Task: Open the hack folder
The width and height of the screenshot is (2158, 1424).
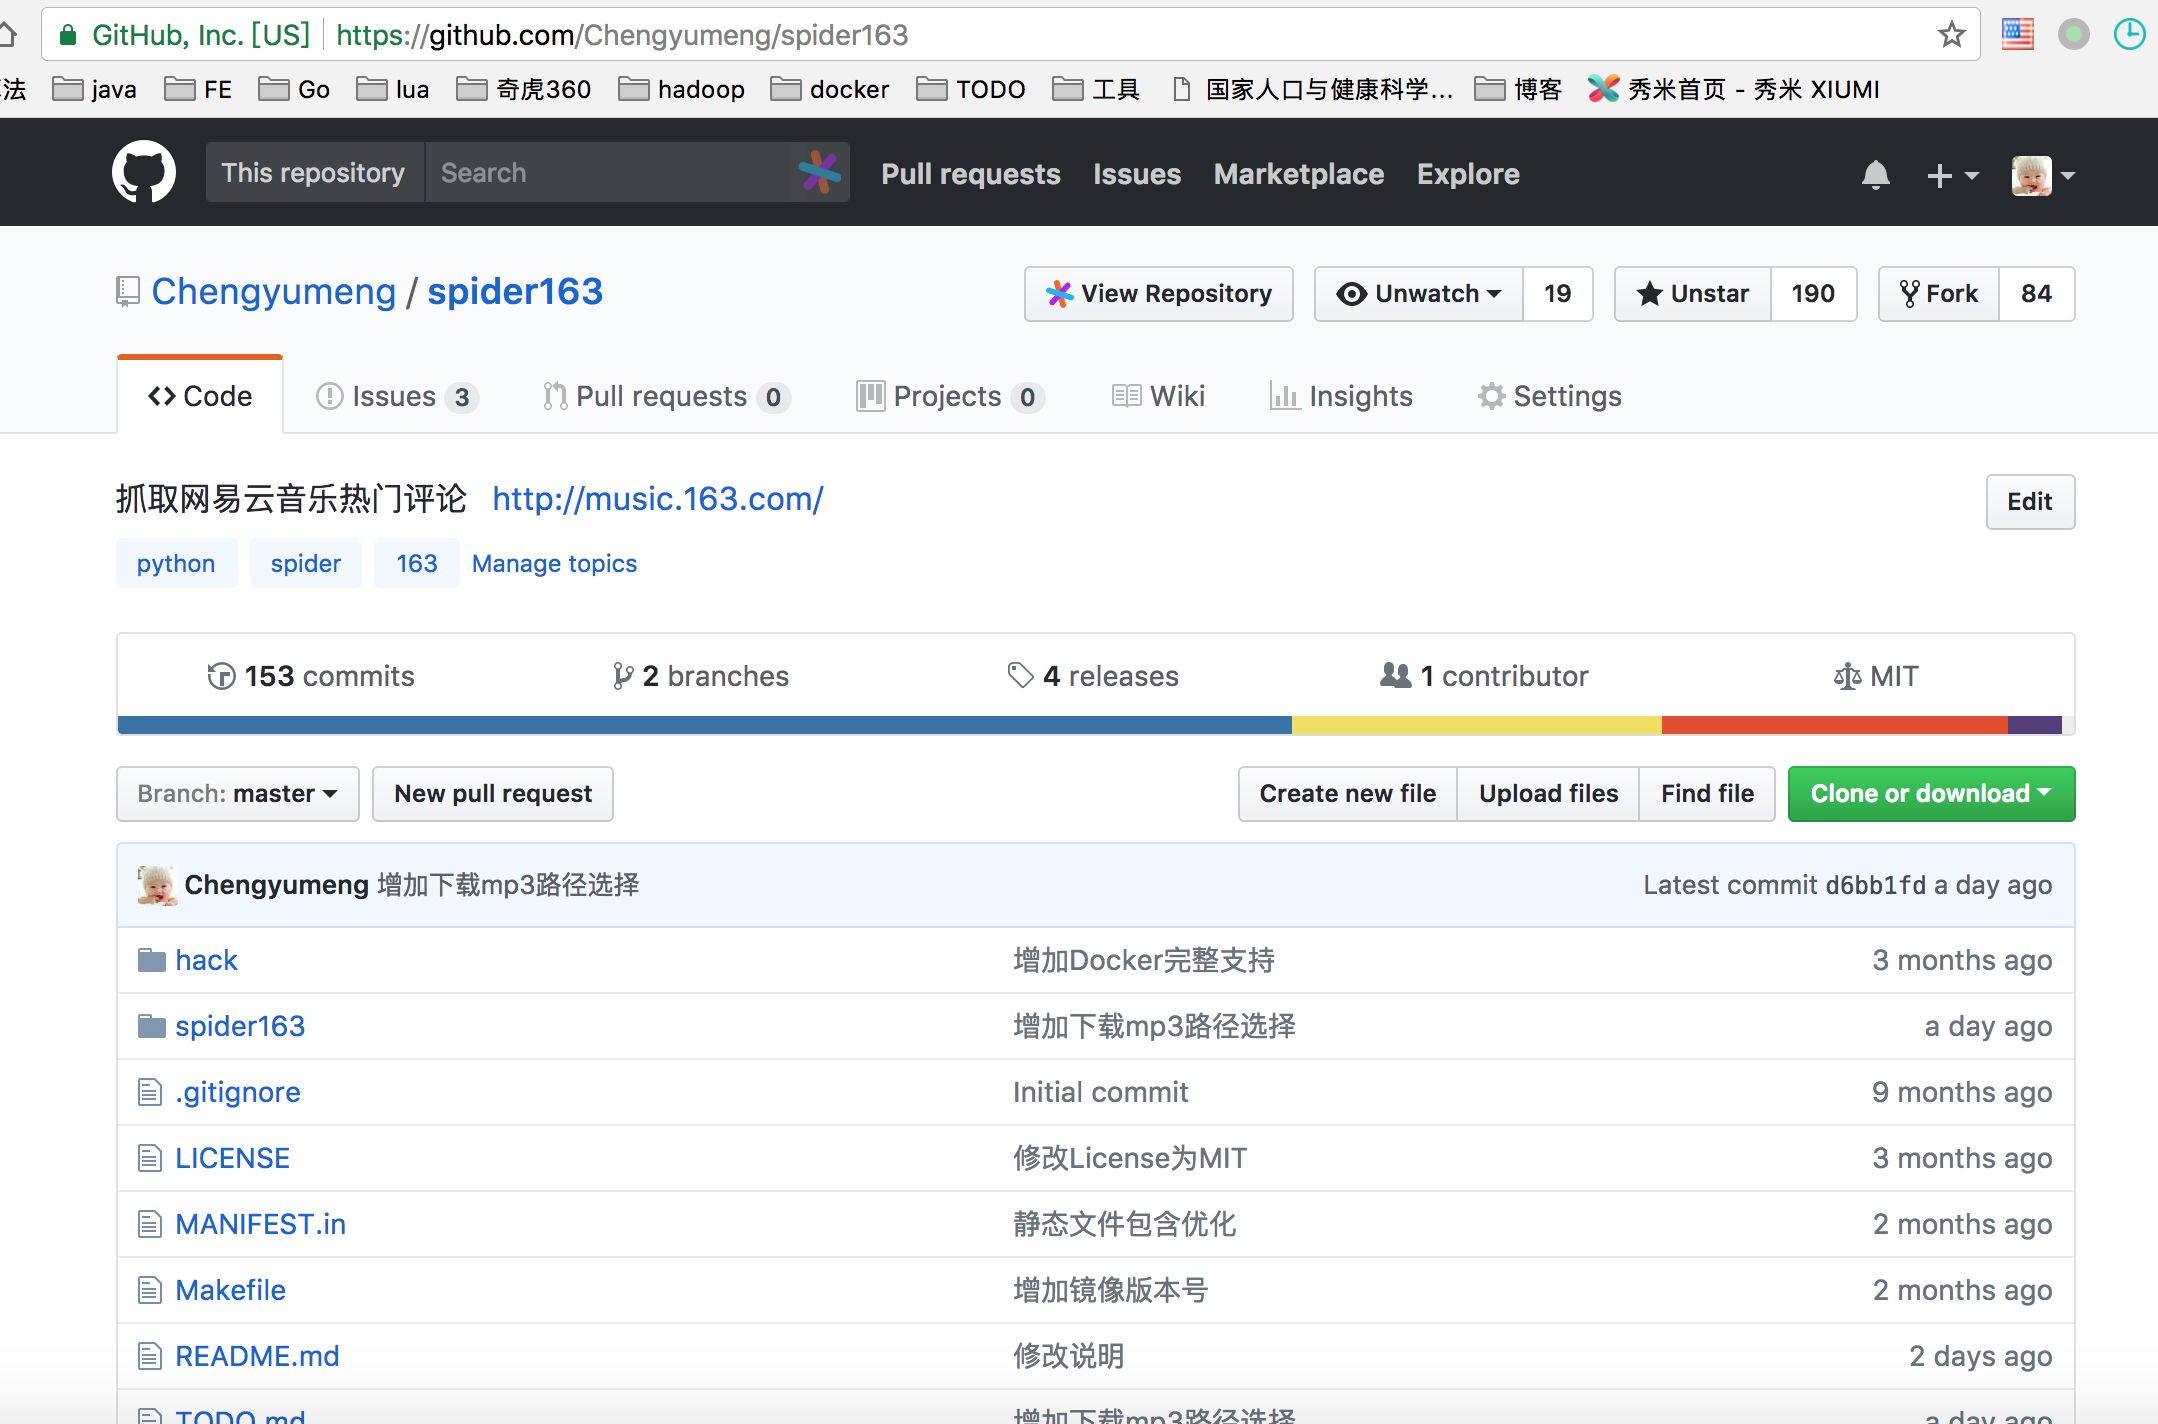Action: (206, 960)
